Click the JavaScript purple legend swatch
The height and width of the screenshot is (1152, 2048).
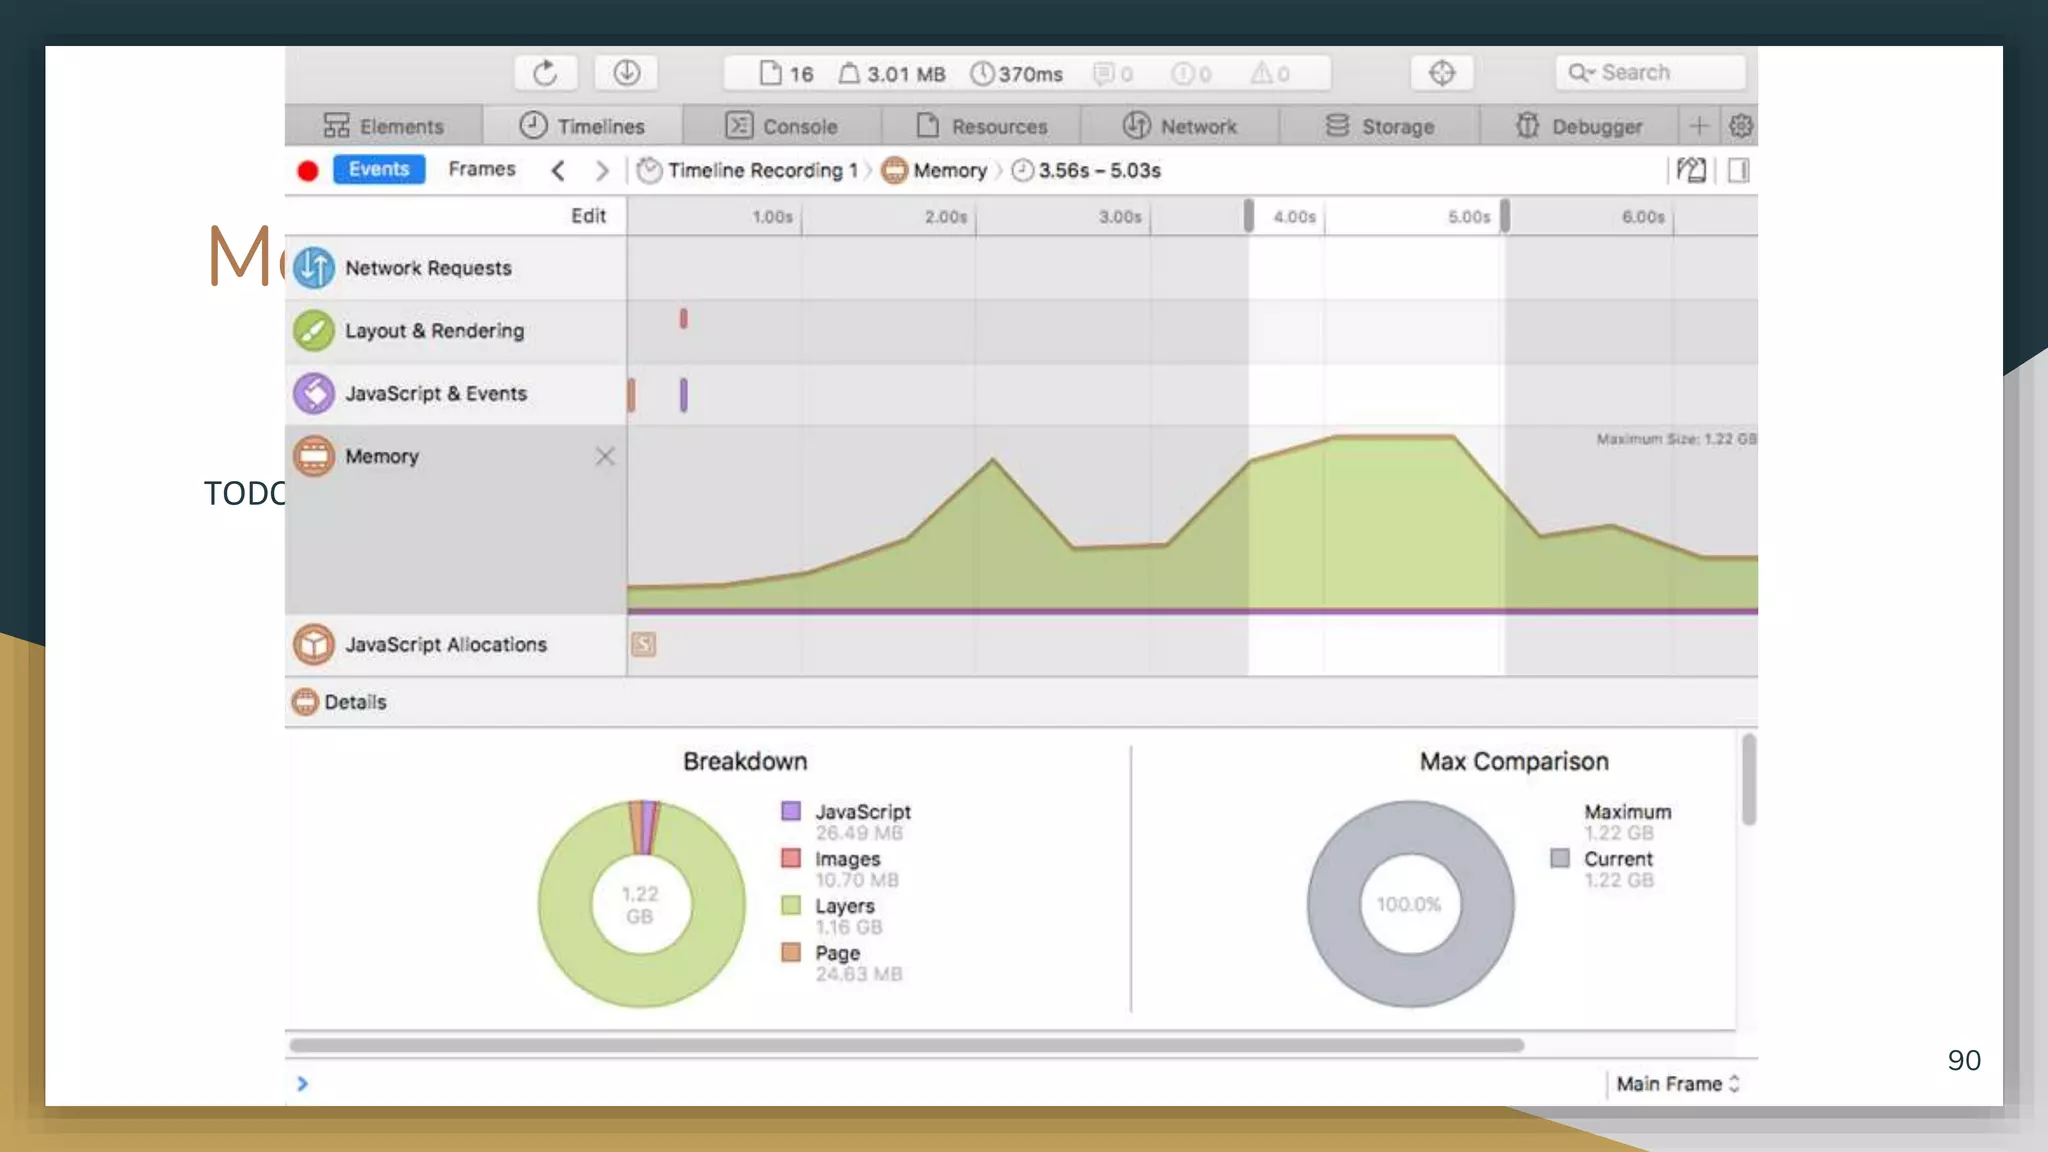(791, 811)
